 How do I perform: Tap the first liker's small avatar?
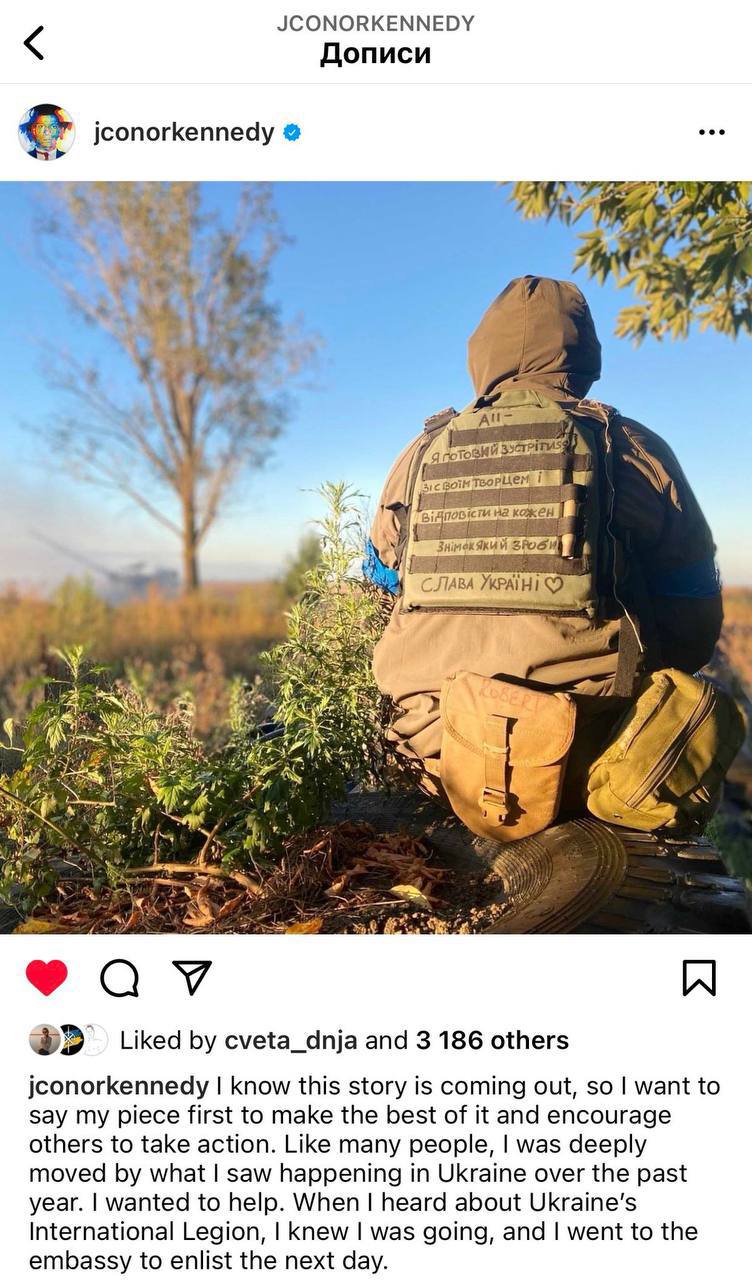pos(43,1040)
